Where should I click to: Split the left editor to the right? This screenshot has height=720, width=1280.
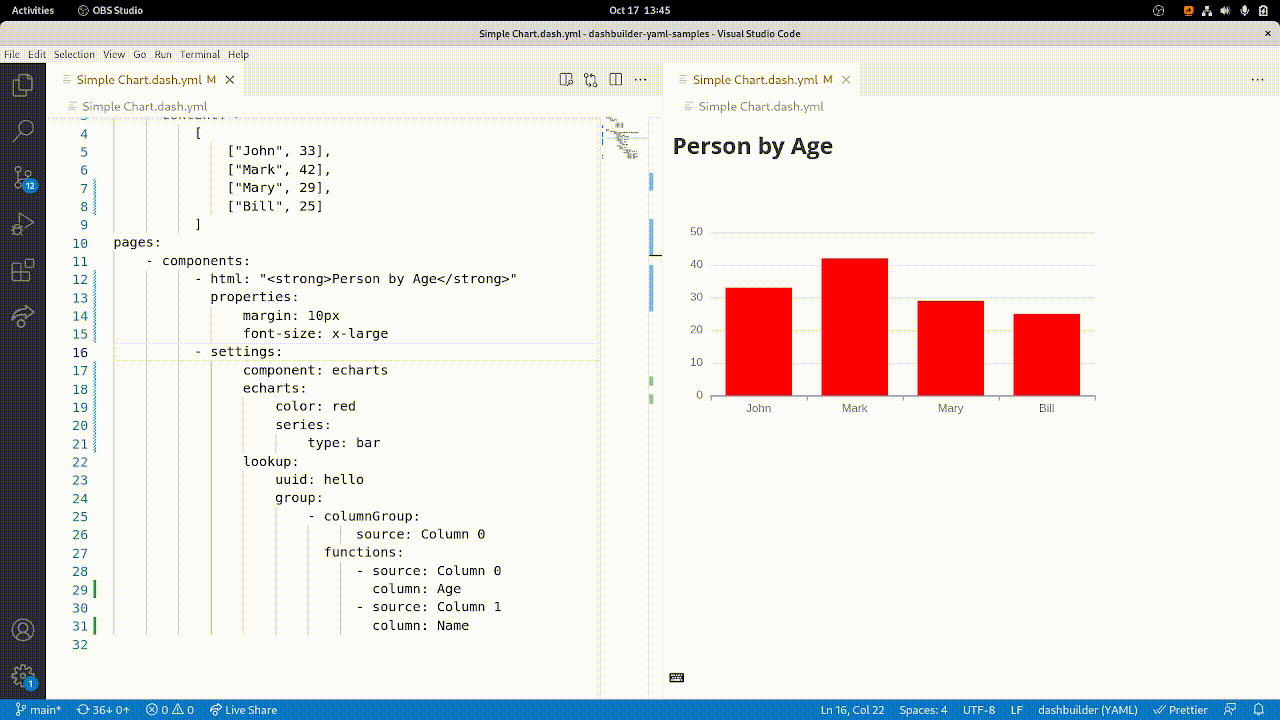point(616,79)
